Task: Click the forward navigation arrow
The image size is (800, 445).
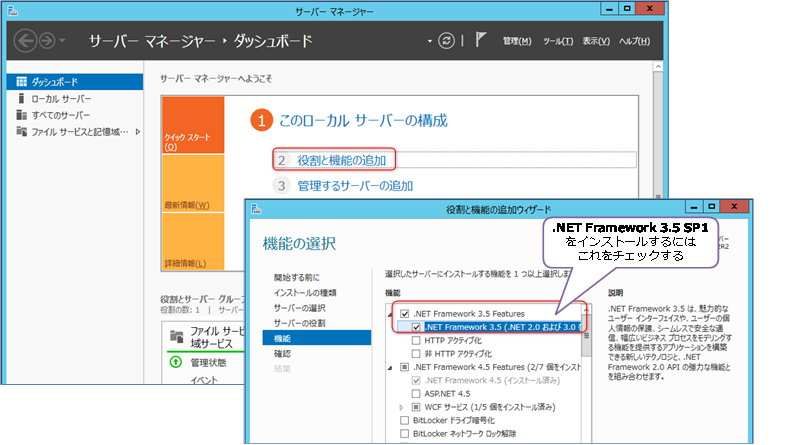Action: (x=47, y=41)
